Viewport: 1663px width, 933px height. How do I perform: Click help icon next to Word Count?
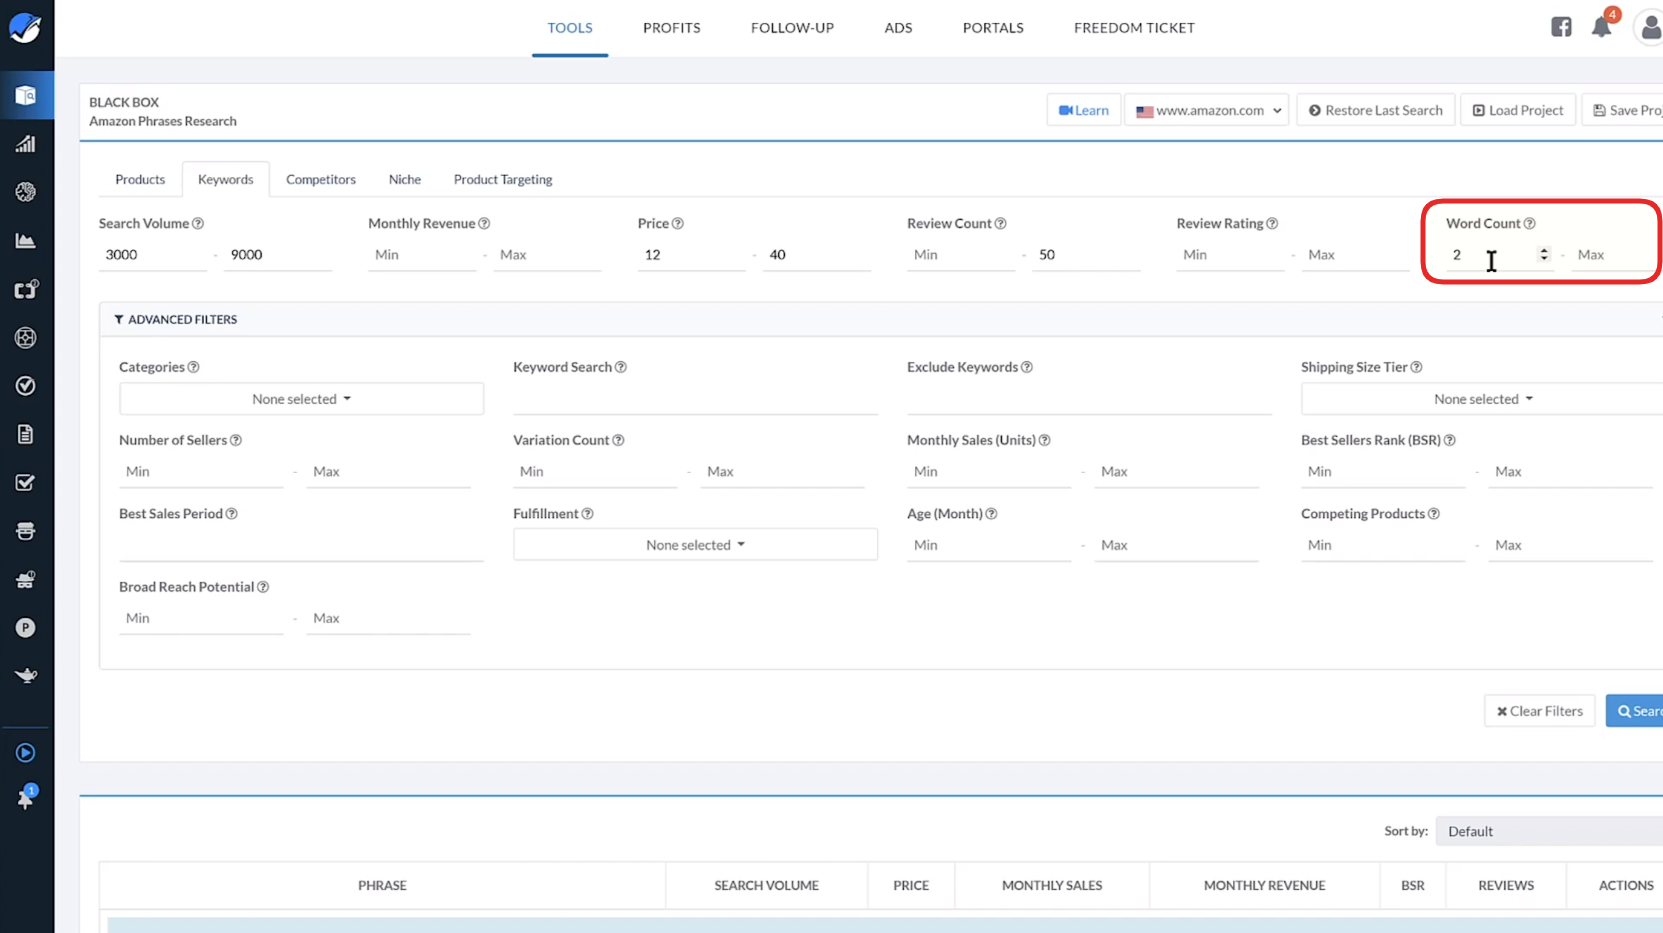click(1530, 224)
